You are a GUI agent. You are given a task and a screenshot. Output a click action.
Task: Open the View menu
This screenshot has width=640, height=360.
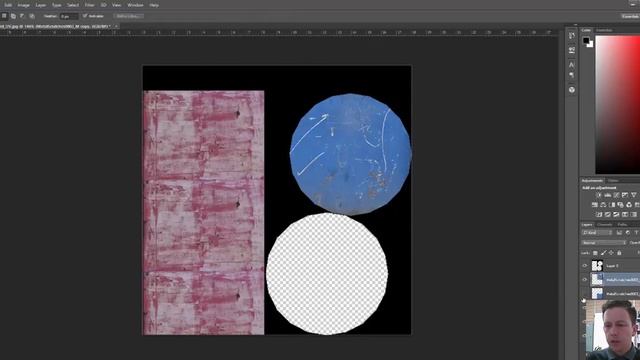point(117,5)
